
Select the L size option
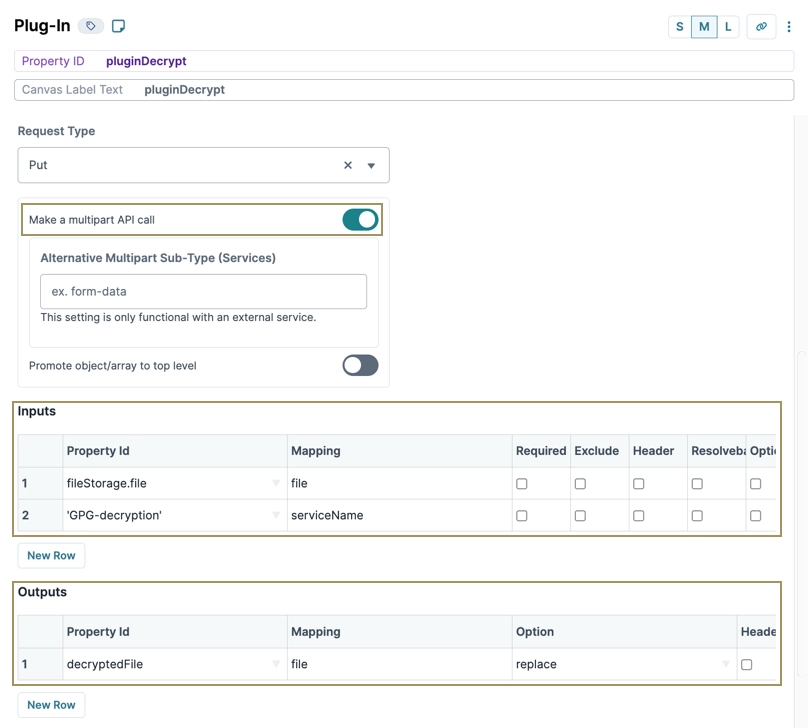(x=729, y=26)
